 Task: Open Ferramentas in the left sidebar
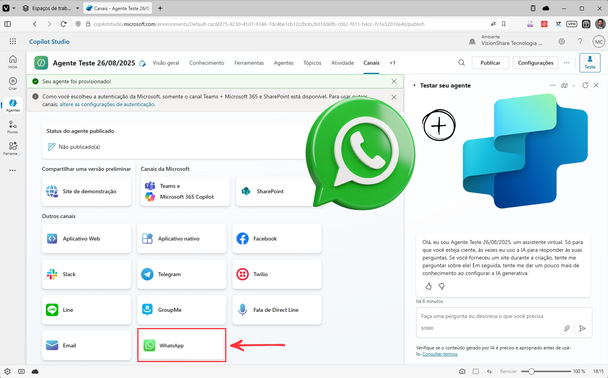(x=13, y=148)
